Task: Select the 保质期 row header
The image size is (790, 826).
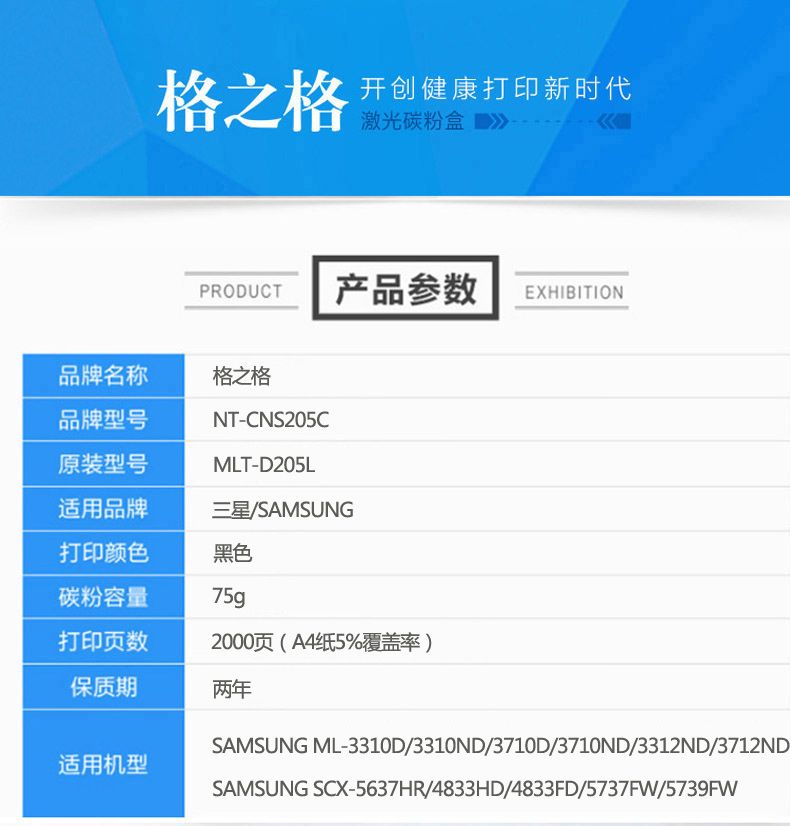Action: point(103,687)
